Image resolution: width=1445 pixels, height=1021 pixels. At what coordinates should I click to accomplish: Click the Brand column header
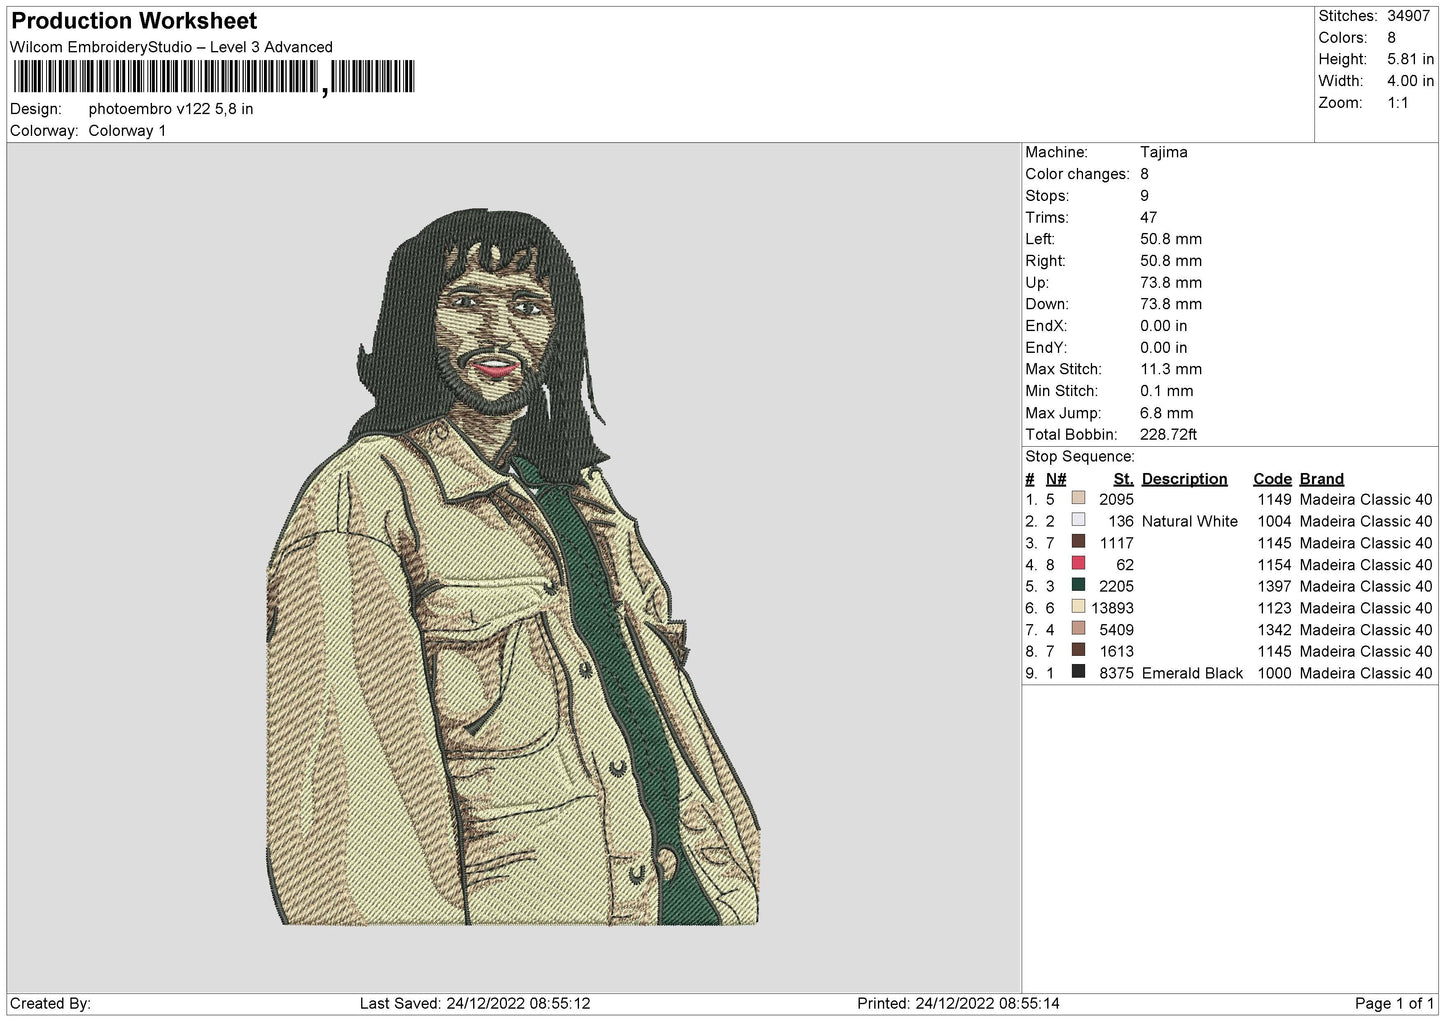click(x=1321, y=479)
